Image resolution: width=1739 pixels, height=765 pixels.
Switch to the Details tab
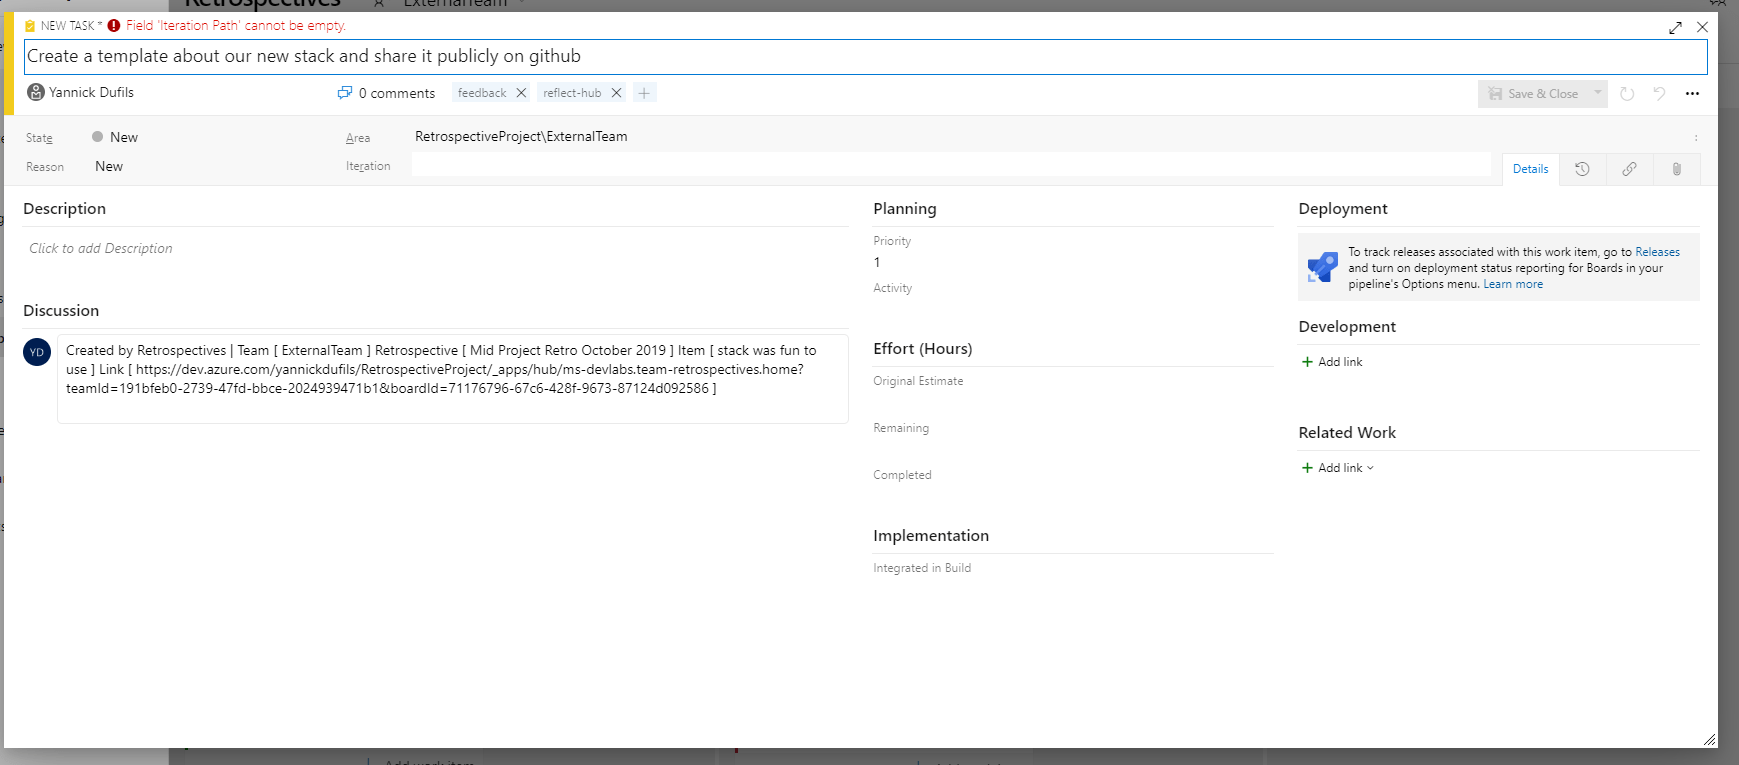tap(1530, 169)
